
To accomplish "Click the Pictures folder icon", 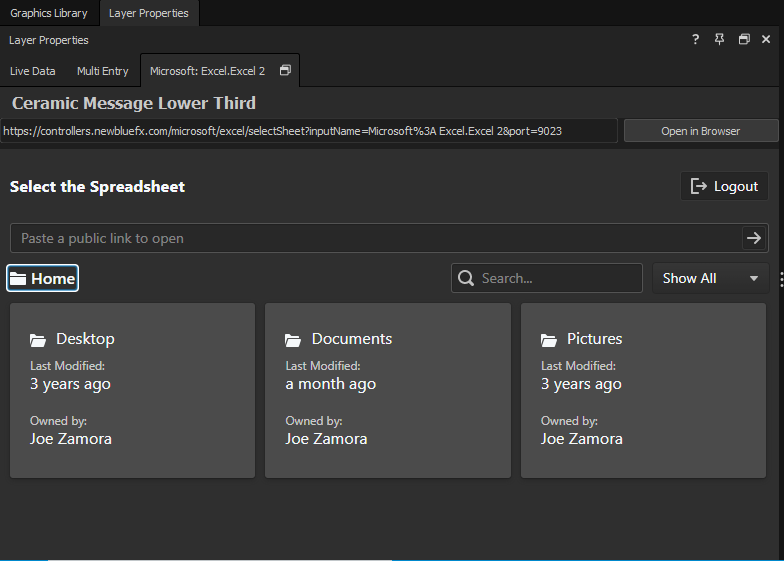I will (548, 340).
